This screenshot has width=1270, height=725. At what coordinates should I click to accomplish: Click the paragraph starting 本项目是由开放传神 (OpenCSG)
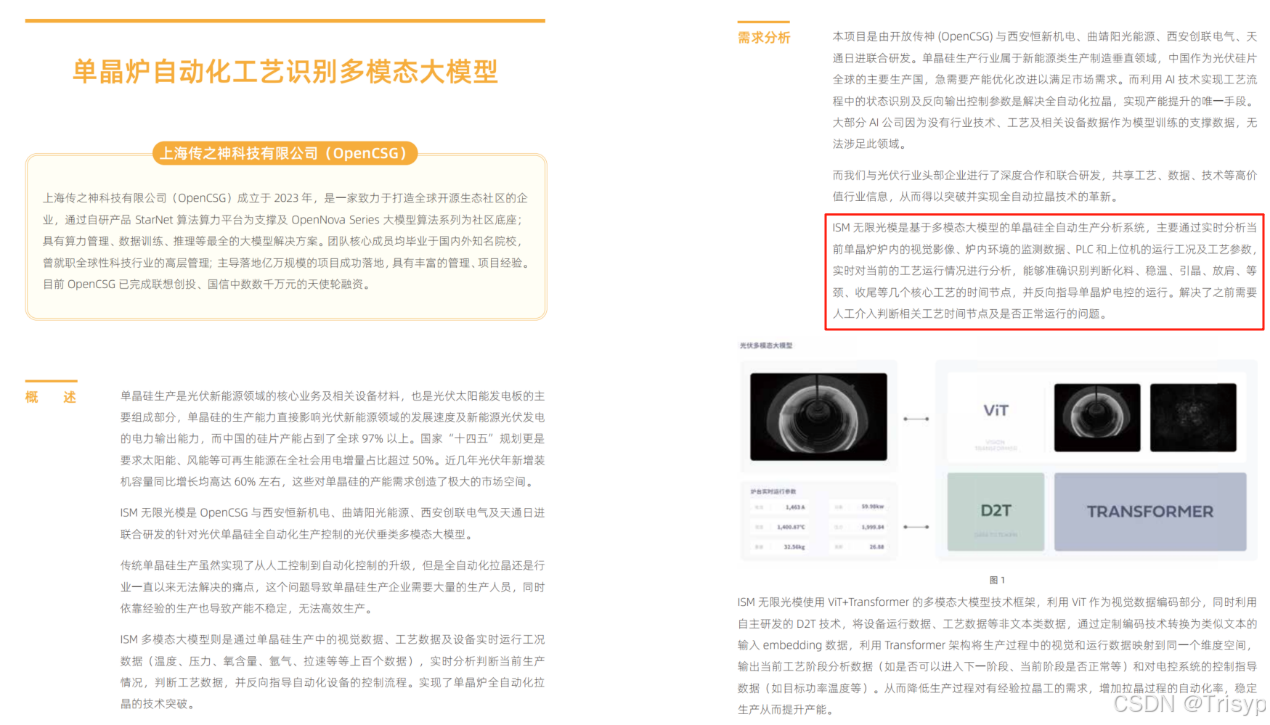[x=1045, y=90]
